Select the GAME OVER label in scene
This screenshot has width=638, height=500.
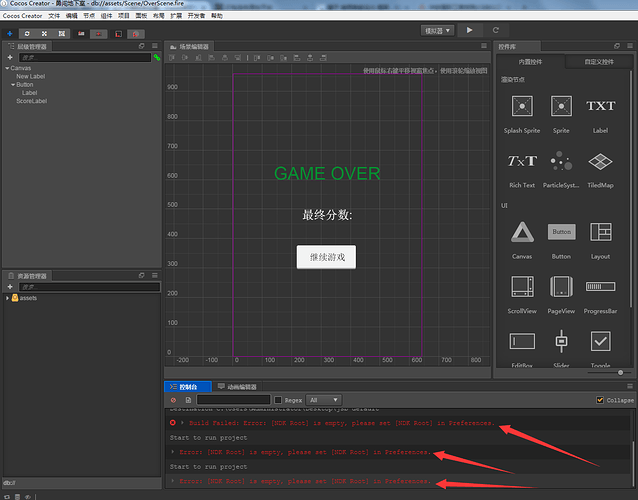(x=327, y=174)
